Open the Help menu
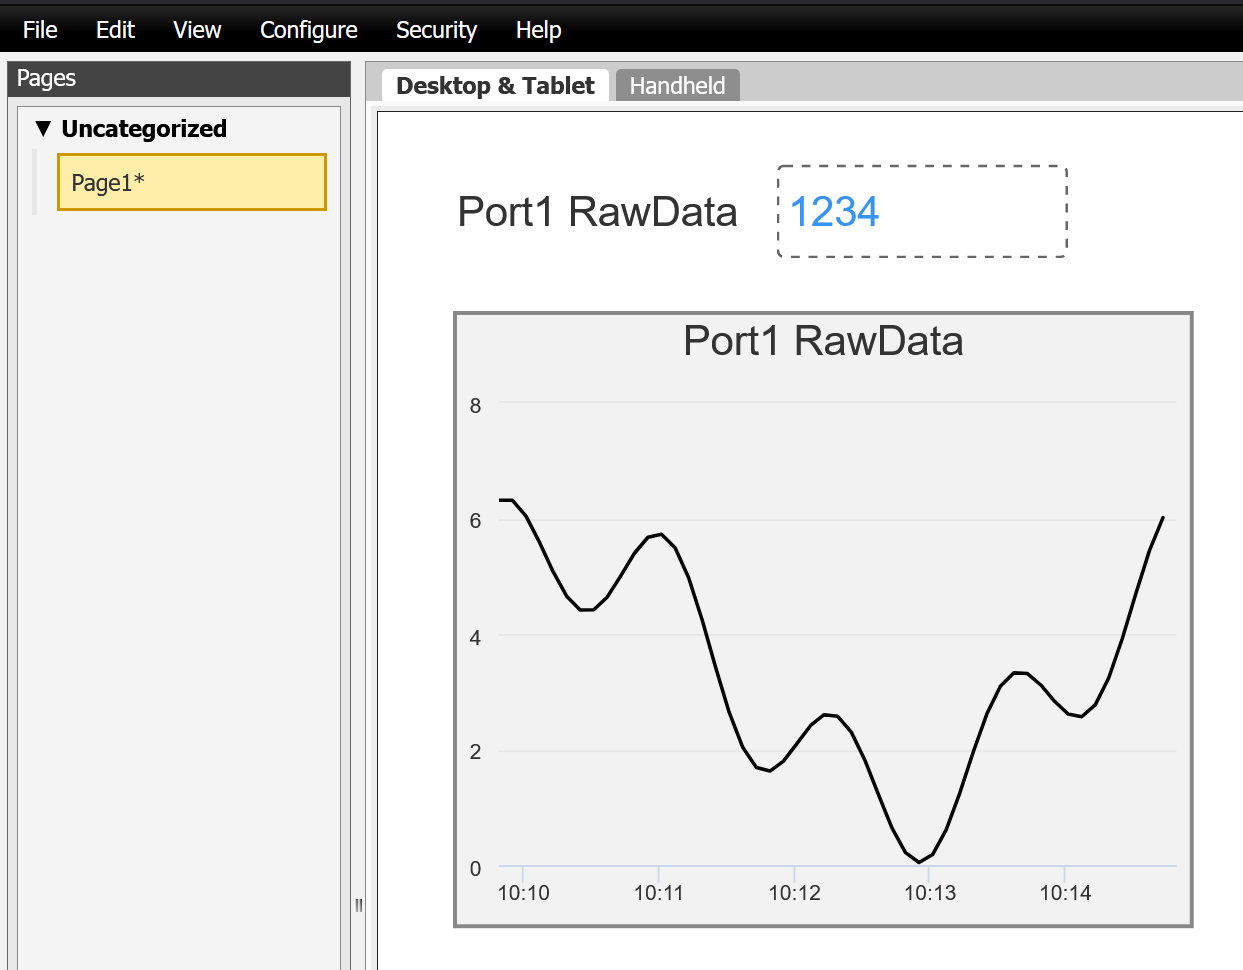Screen dimensions: 1243x970 [x=538, y=30]
